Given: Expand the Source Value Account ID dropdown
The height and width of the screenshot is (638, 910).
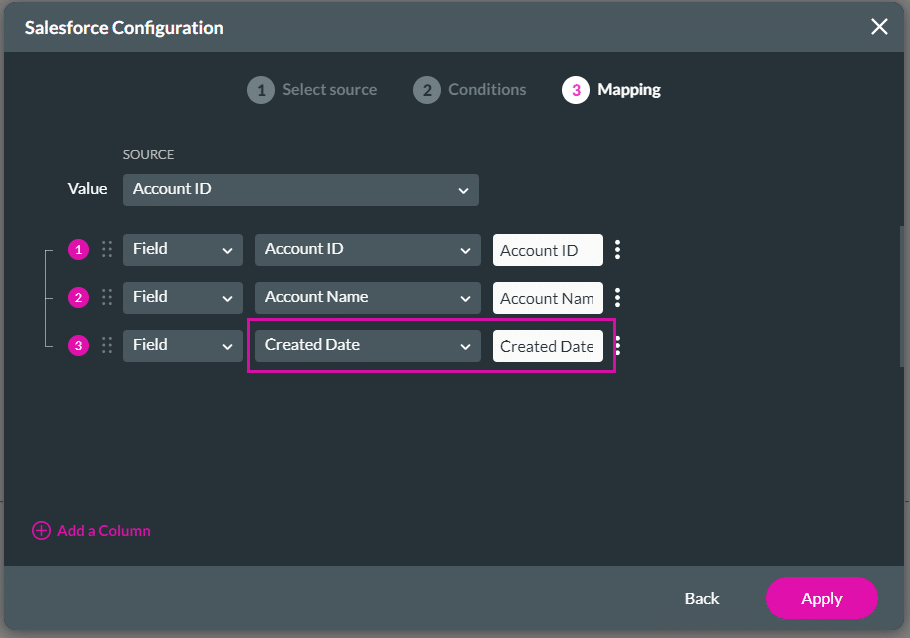Looking at the screenshot, I should coord(300,190).
